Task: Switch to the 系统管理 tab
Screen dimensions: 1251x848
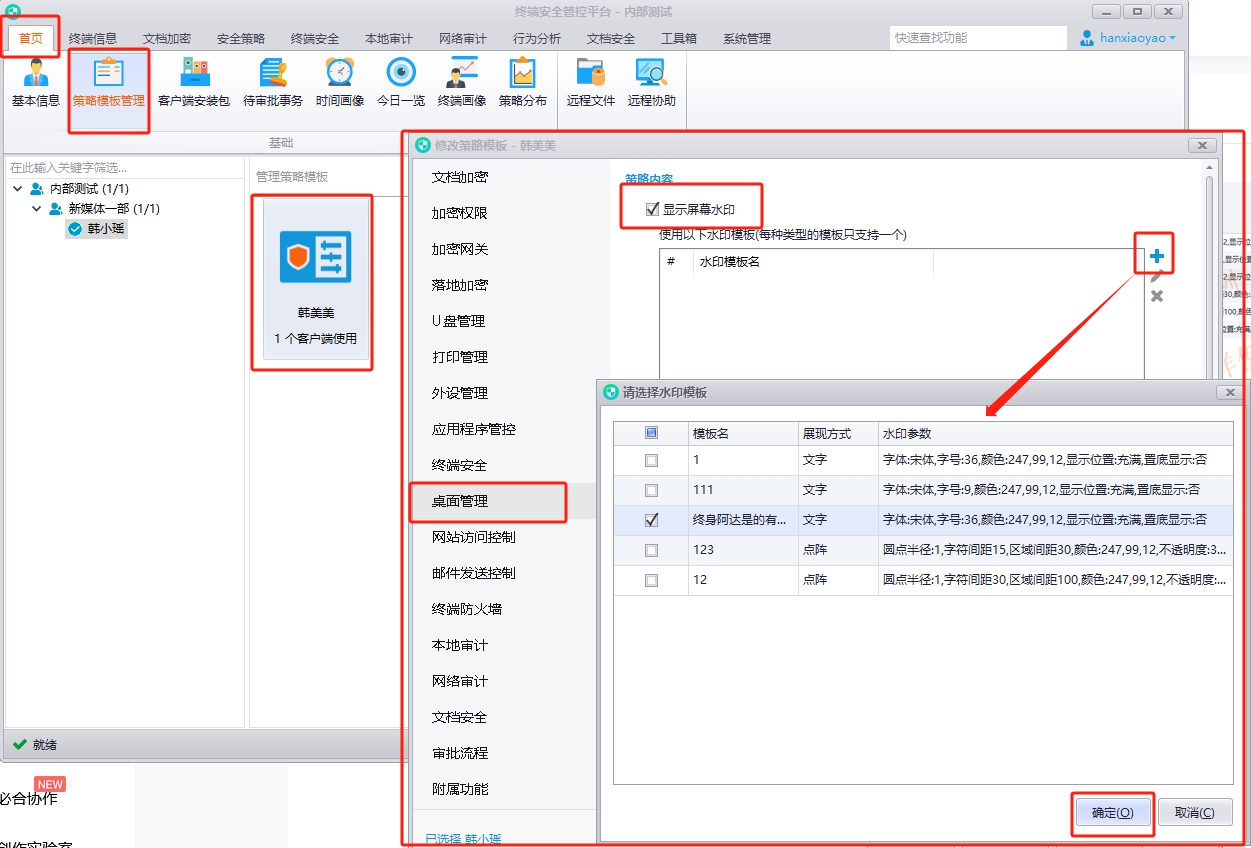Action: [747, 39]
